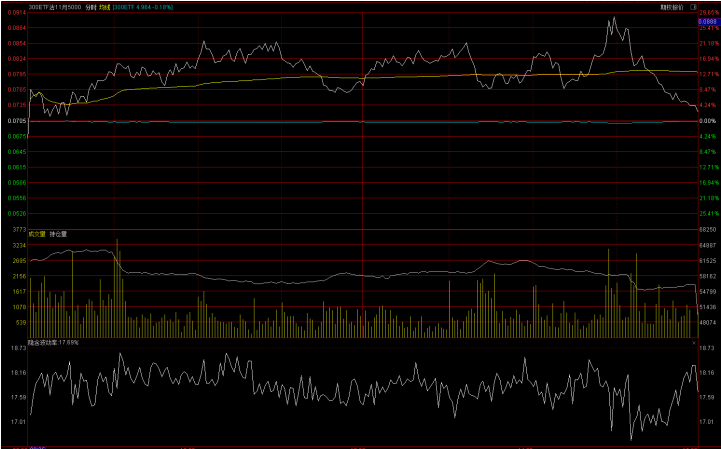This screenshot has height=449, width=721.
Task: Click the 29.65% top percentage label
Action: (x=707, y=13)
